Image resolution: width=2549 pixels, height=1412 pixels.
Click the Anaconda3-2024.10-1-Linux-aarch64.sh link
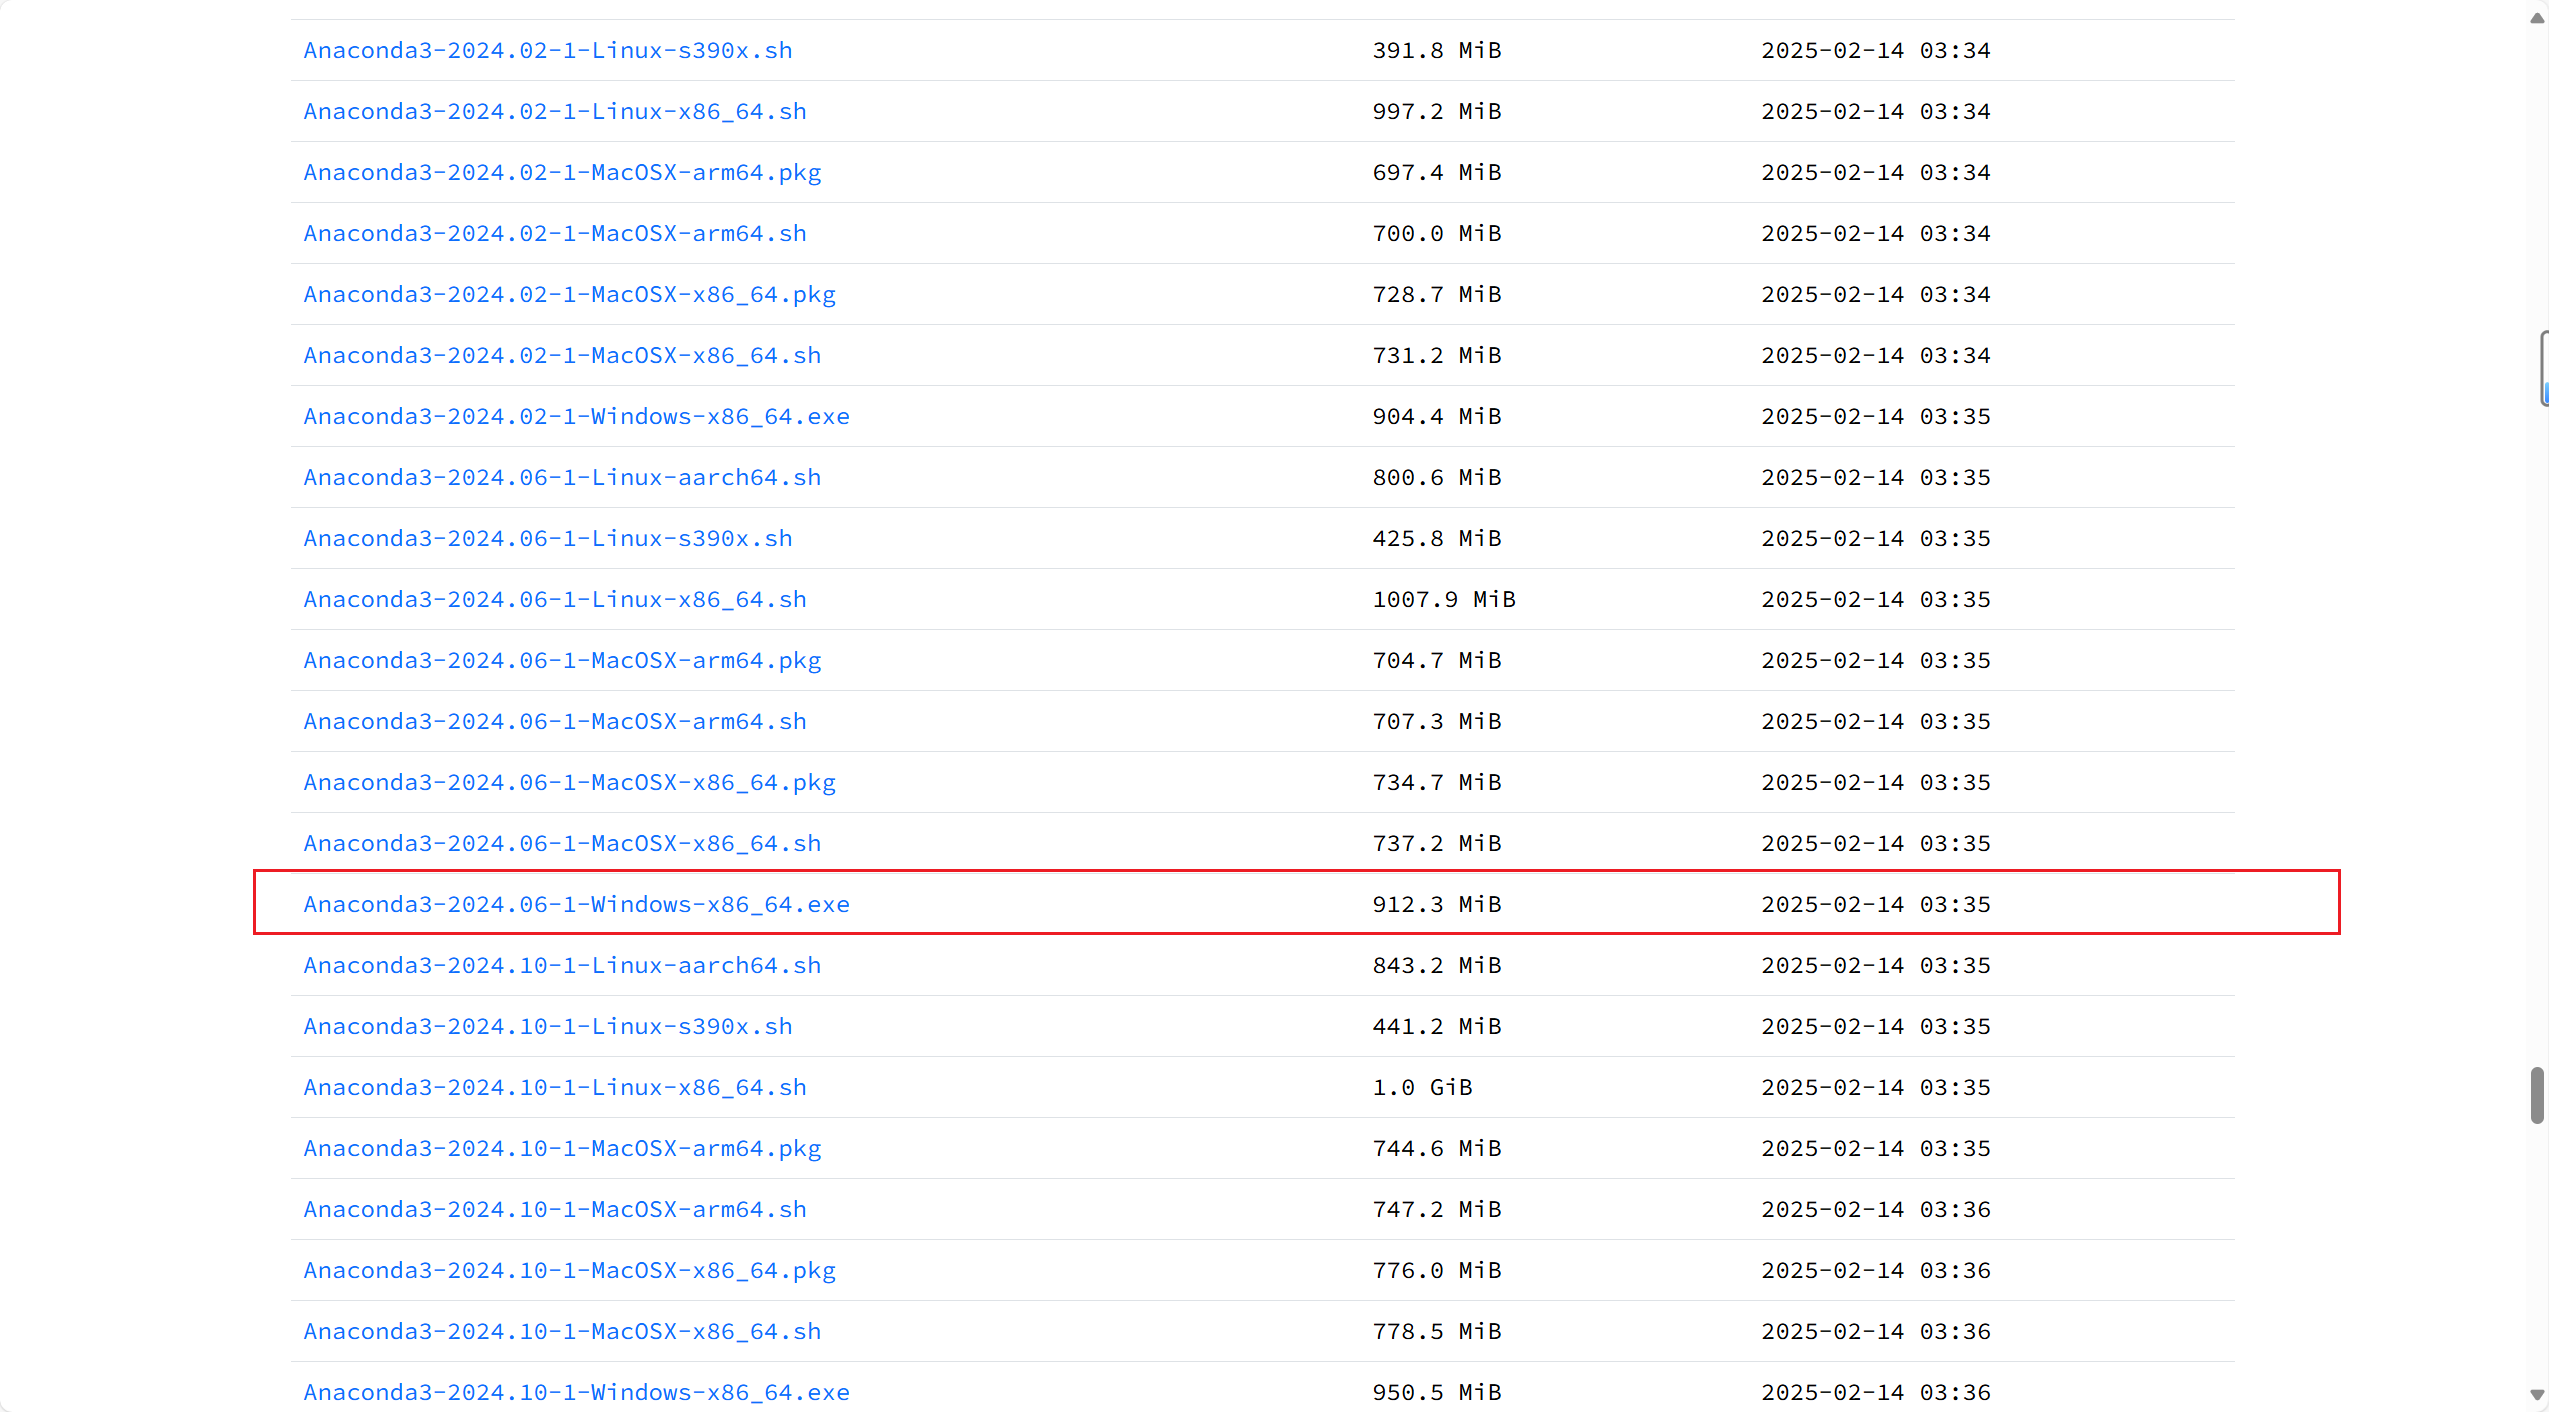pyautogui.click(x=562, y=965)
